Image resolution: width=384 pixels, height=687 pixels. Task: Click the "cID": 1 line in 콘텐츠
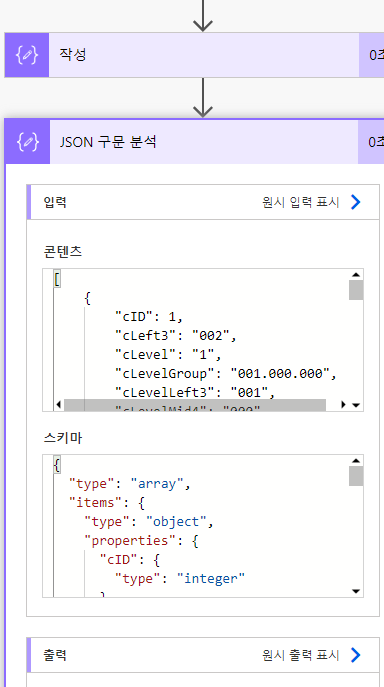149,316
